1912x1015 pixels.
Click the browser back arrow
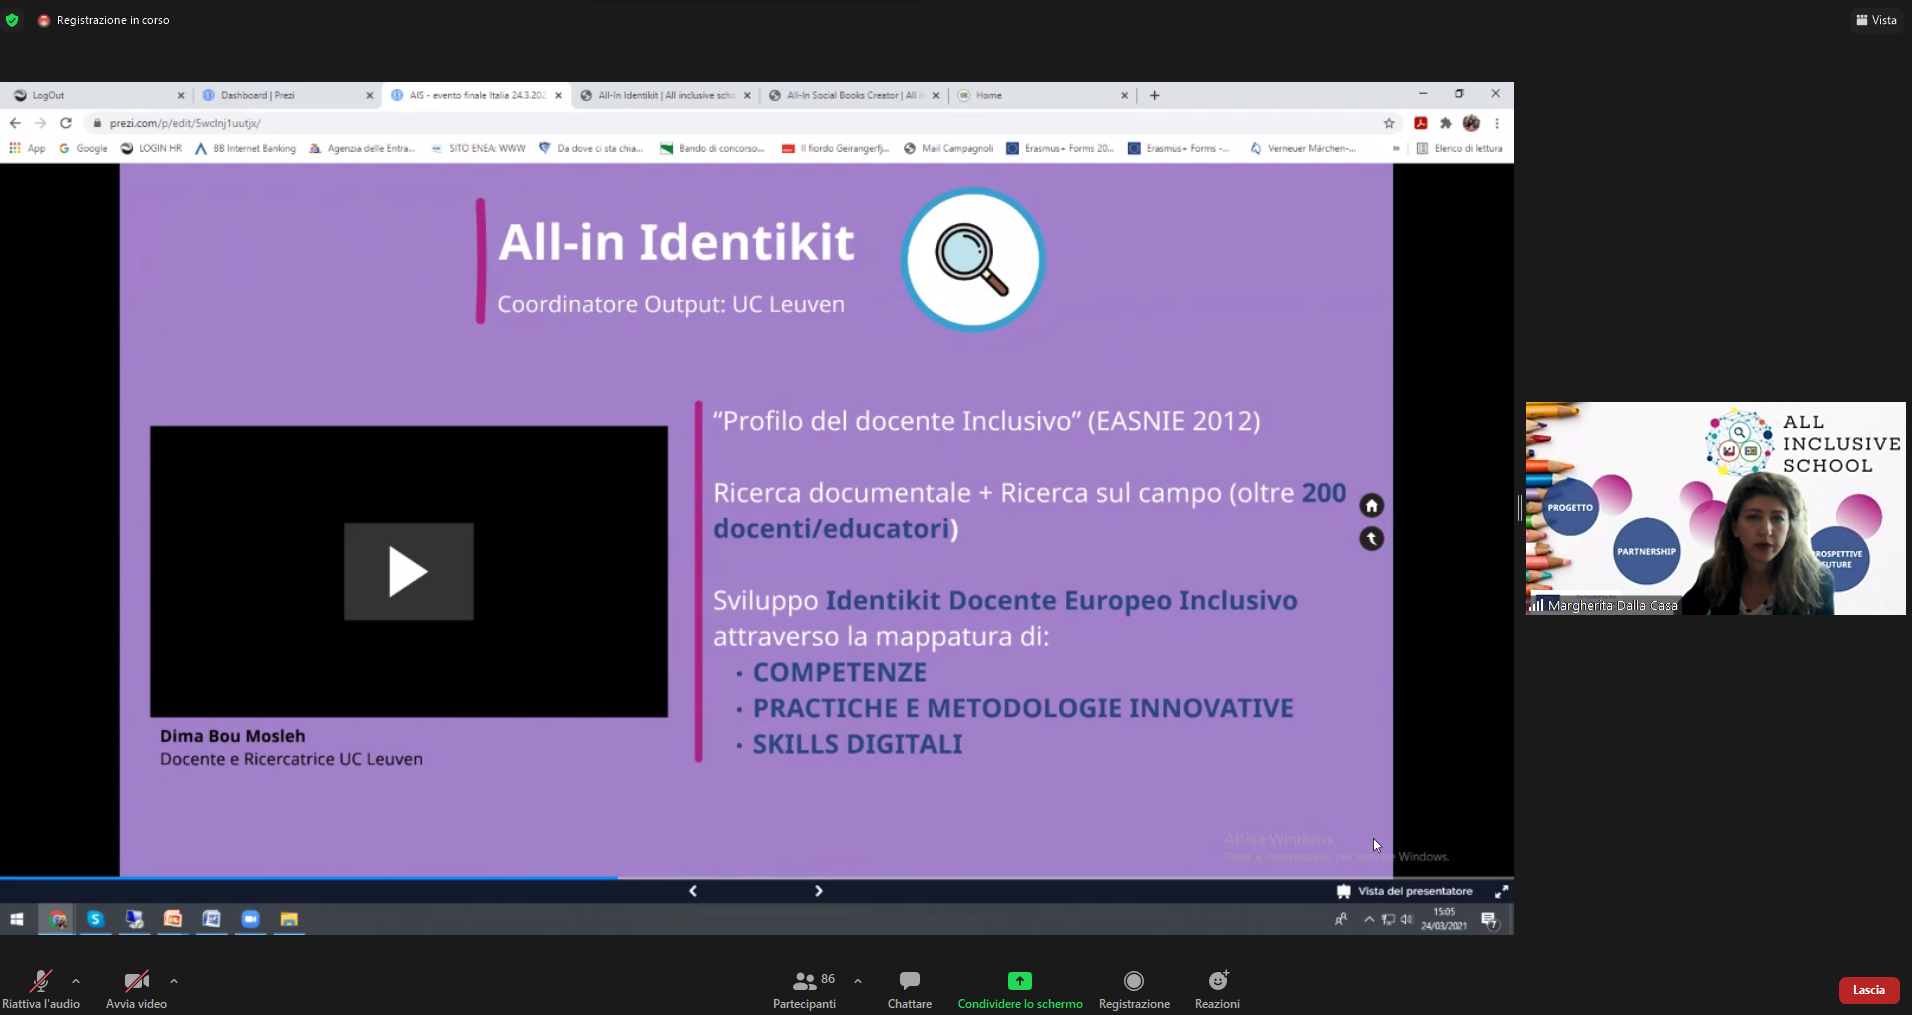point(15,123)
